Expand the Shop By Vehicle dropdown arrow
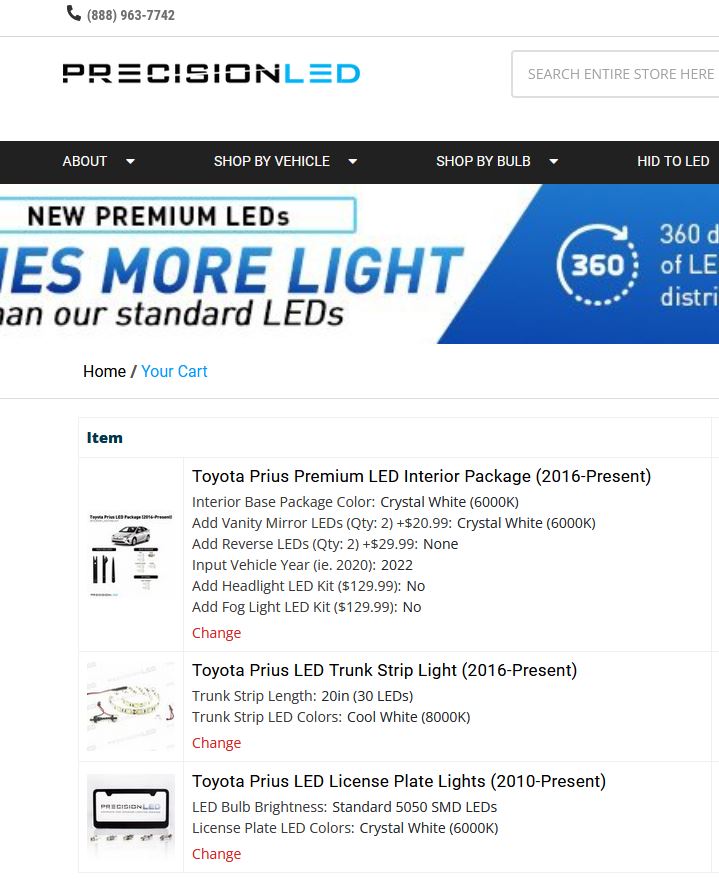 [x=352, y=162]
